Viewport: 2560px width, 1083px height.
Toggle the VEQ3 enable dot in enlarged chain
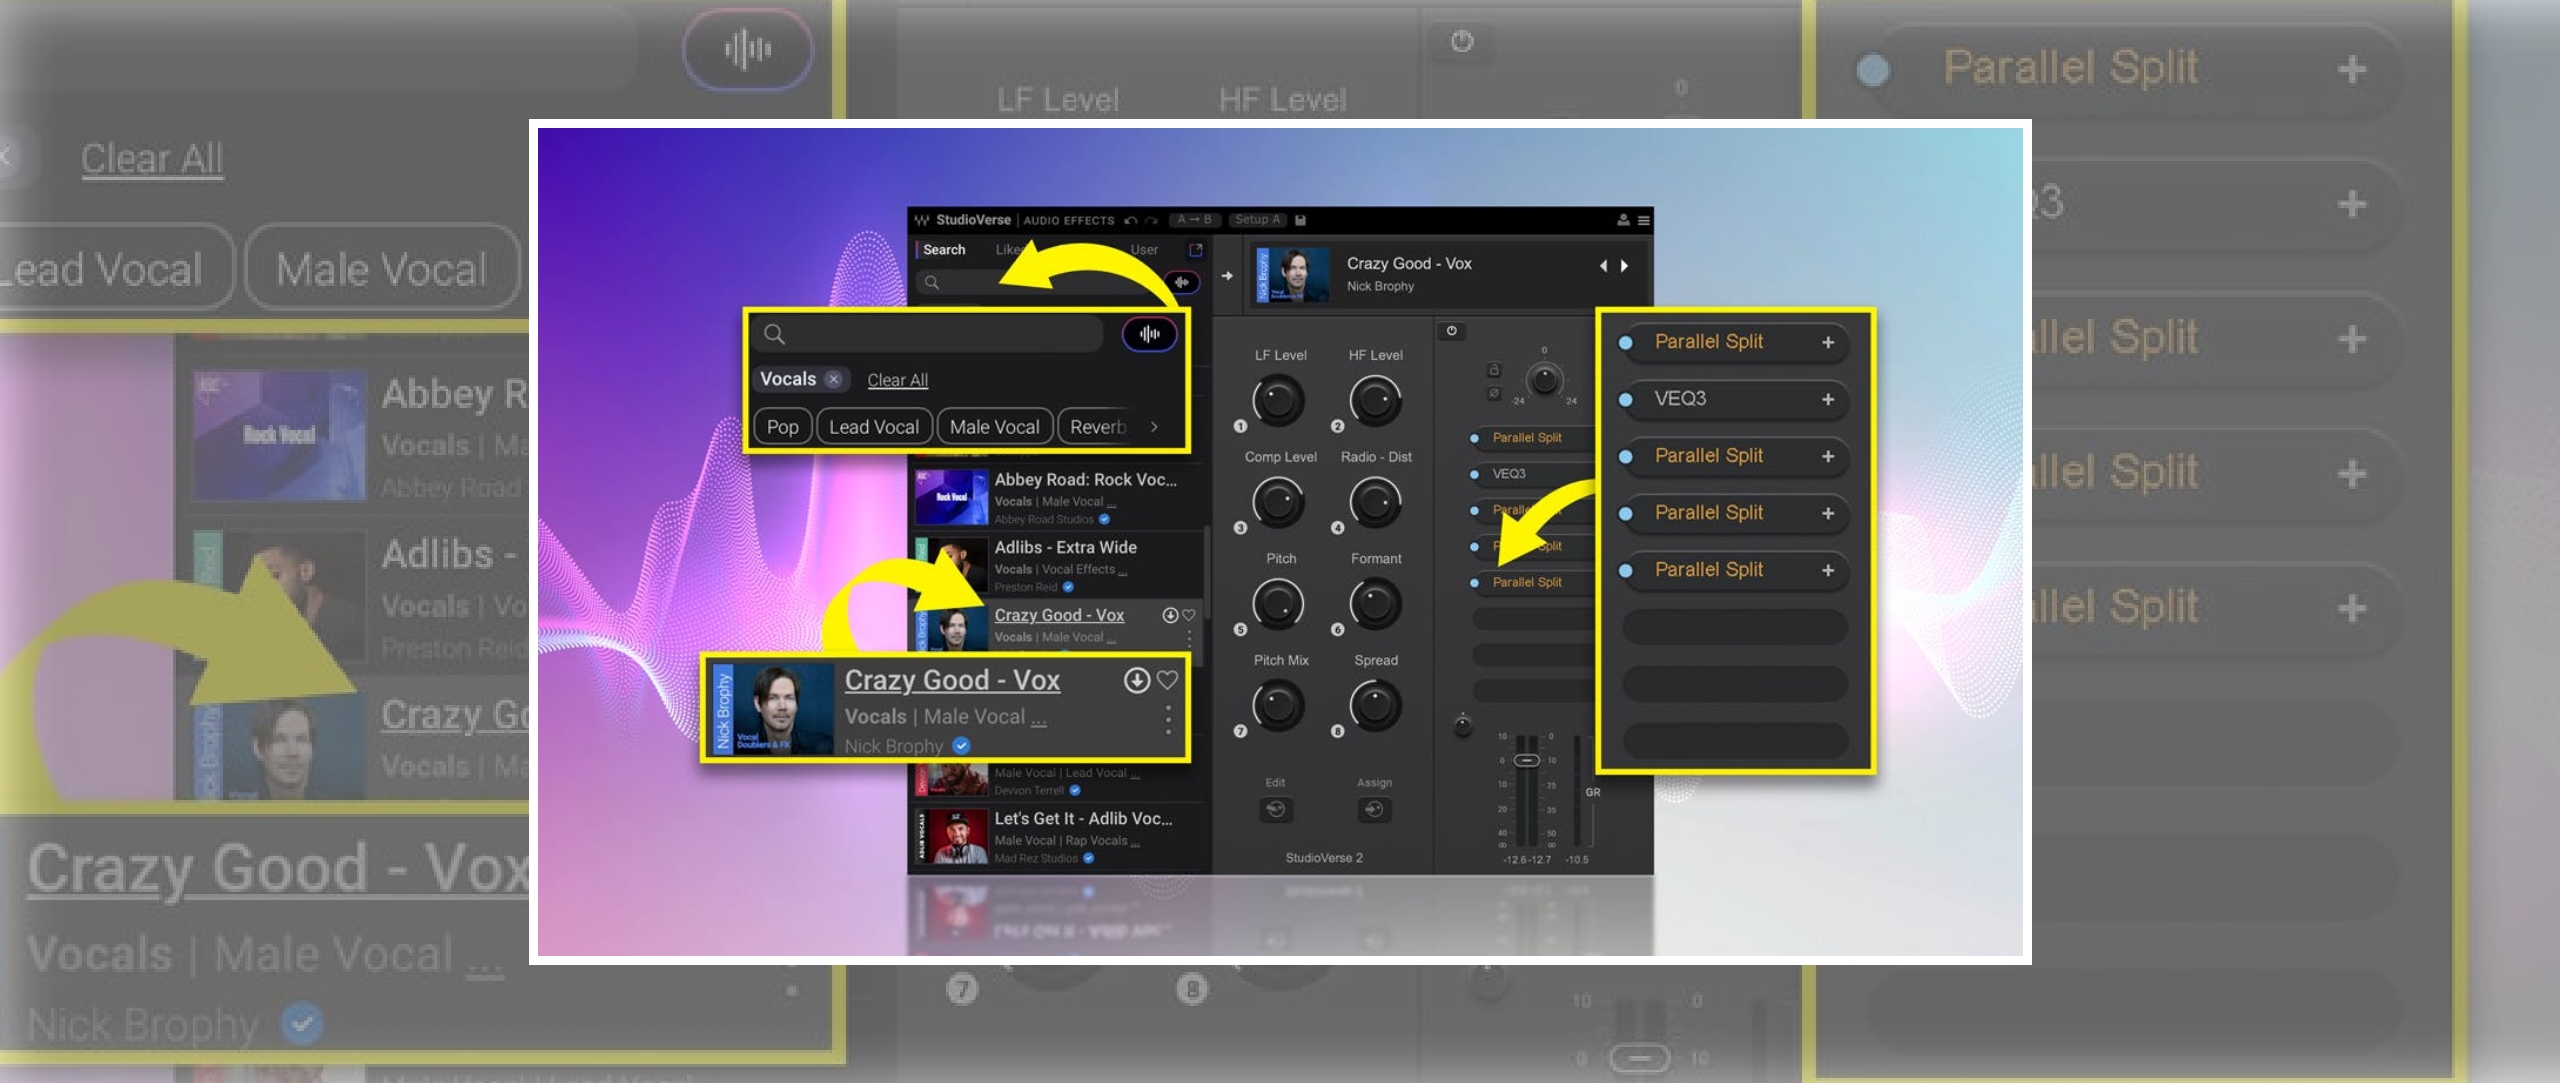1626,400
